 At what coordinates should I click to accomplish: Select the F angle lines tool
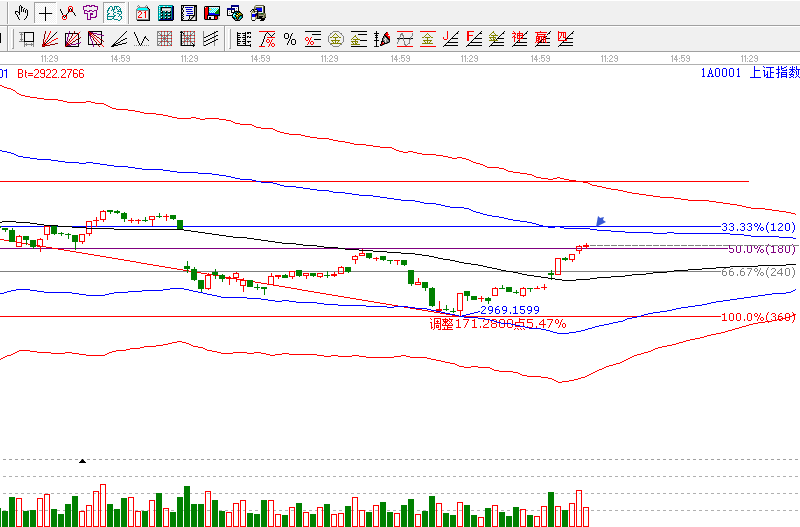coord(473,39)
